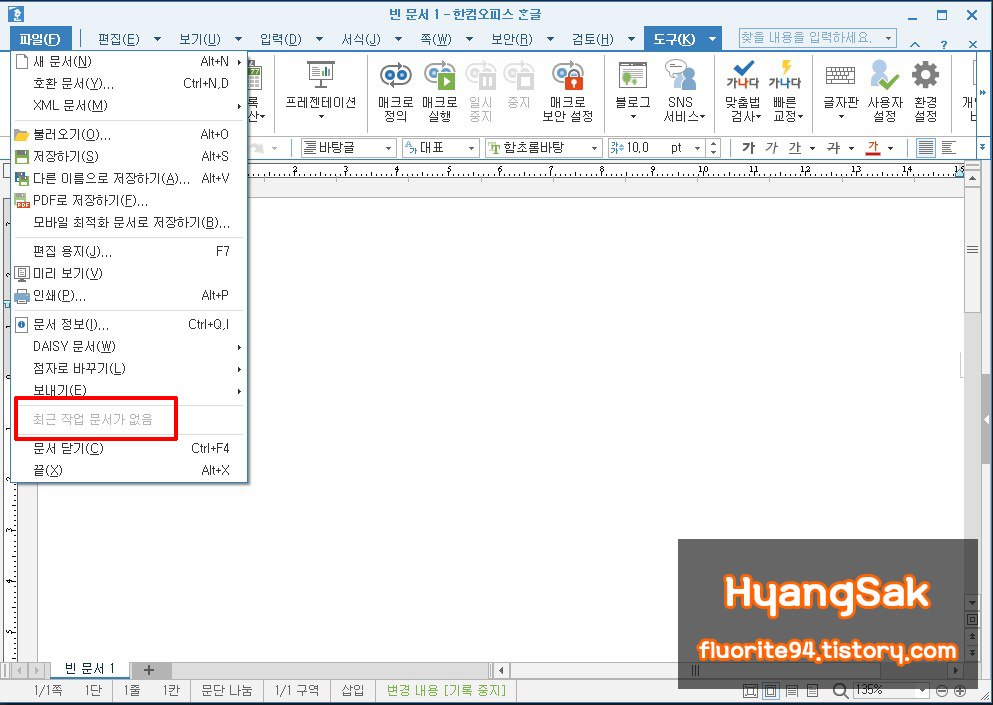Open 미리 보기 from menu
The image size is (993, 705).
click(129, 274)
